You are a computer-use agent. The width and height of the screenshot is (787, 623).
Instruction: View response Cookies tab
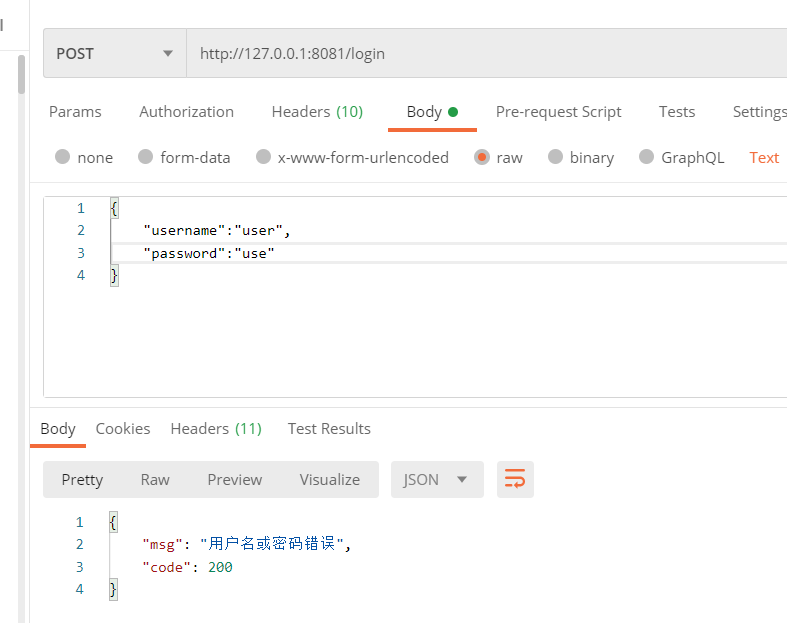point(123,429)
